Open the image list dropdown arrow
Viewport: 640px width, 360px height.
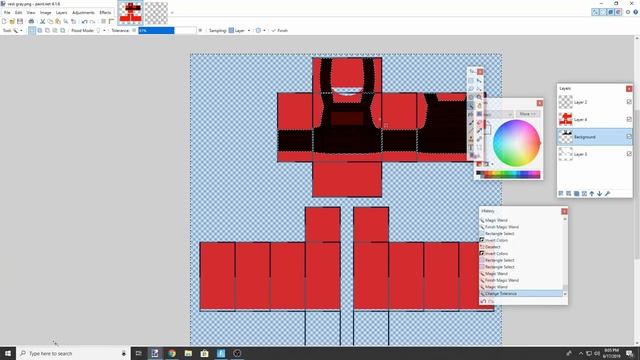tap(172, 13)
